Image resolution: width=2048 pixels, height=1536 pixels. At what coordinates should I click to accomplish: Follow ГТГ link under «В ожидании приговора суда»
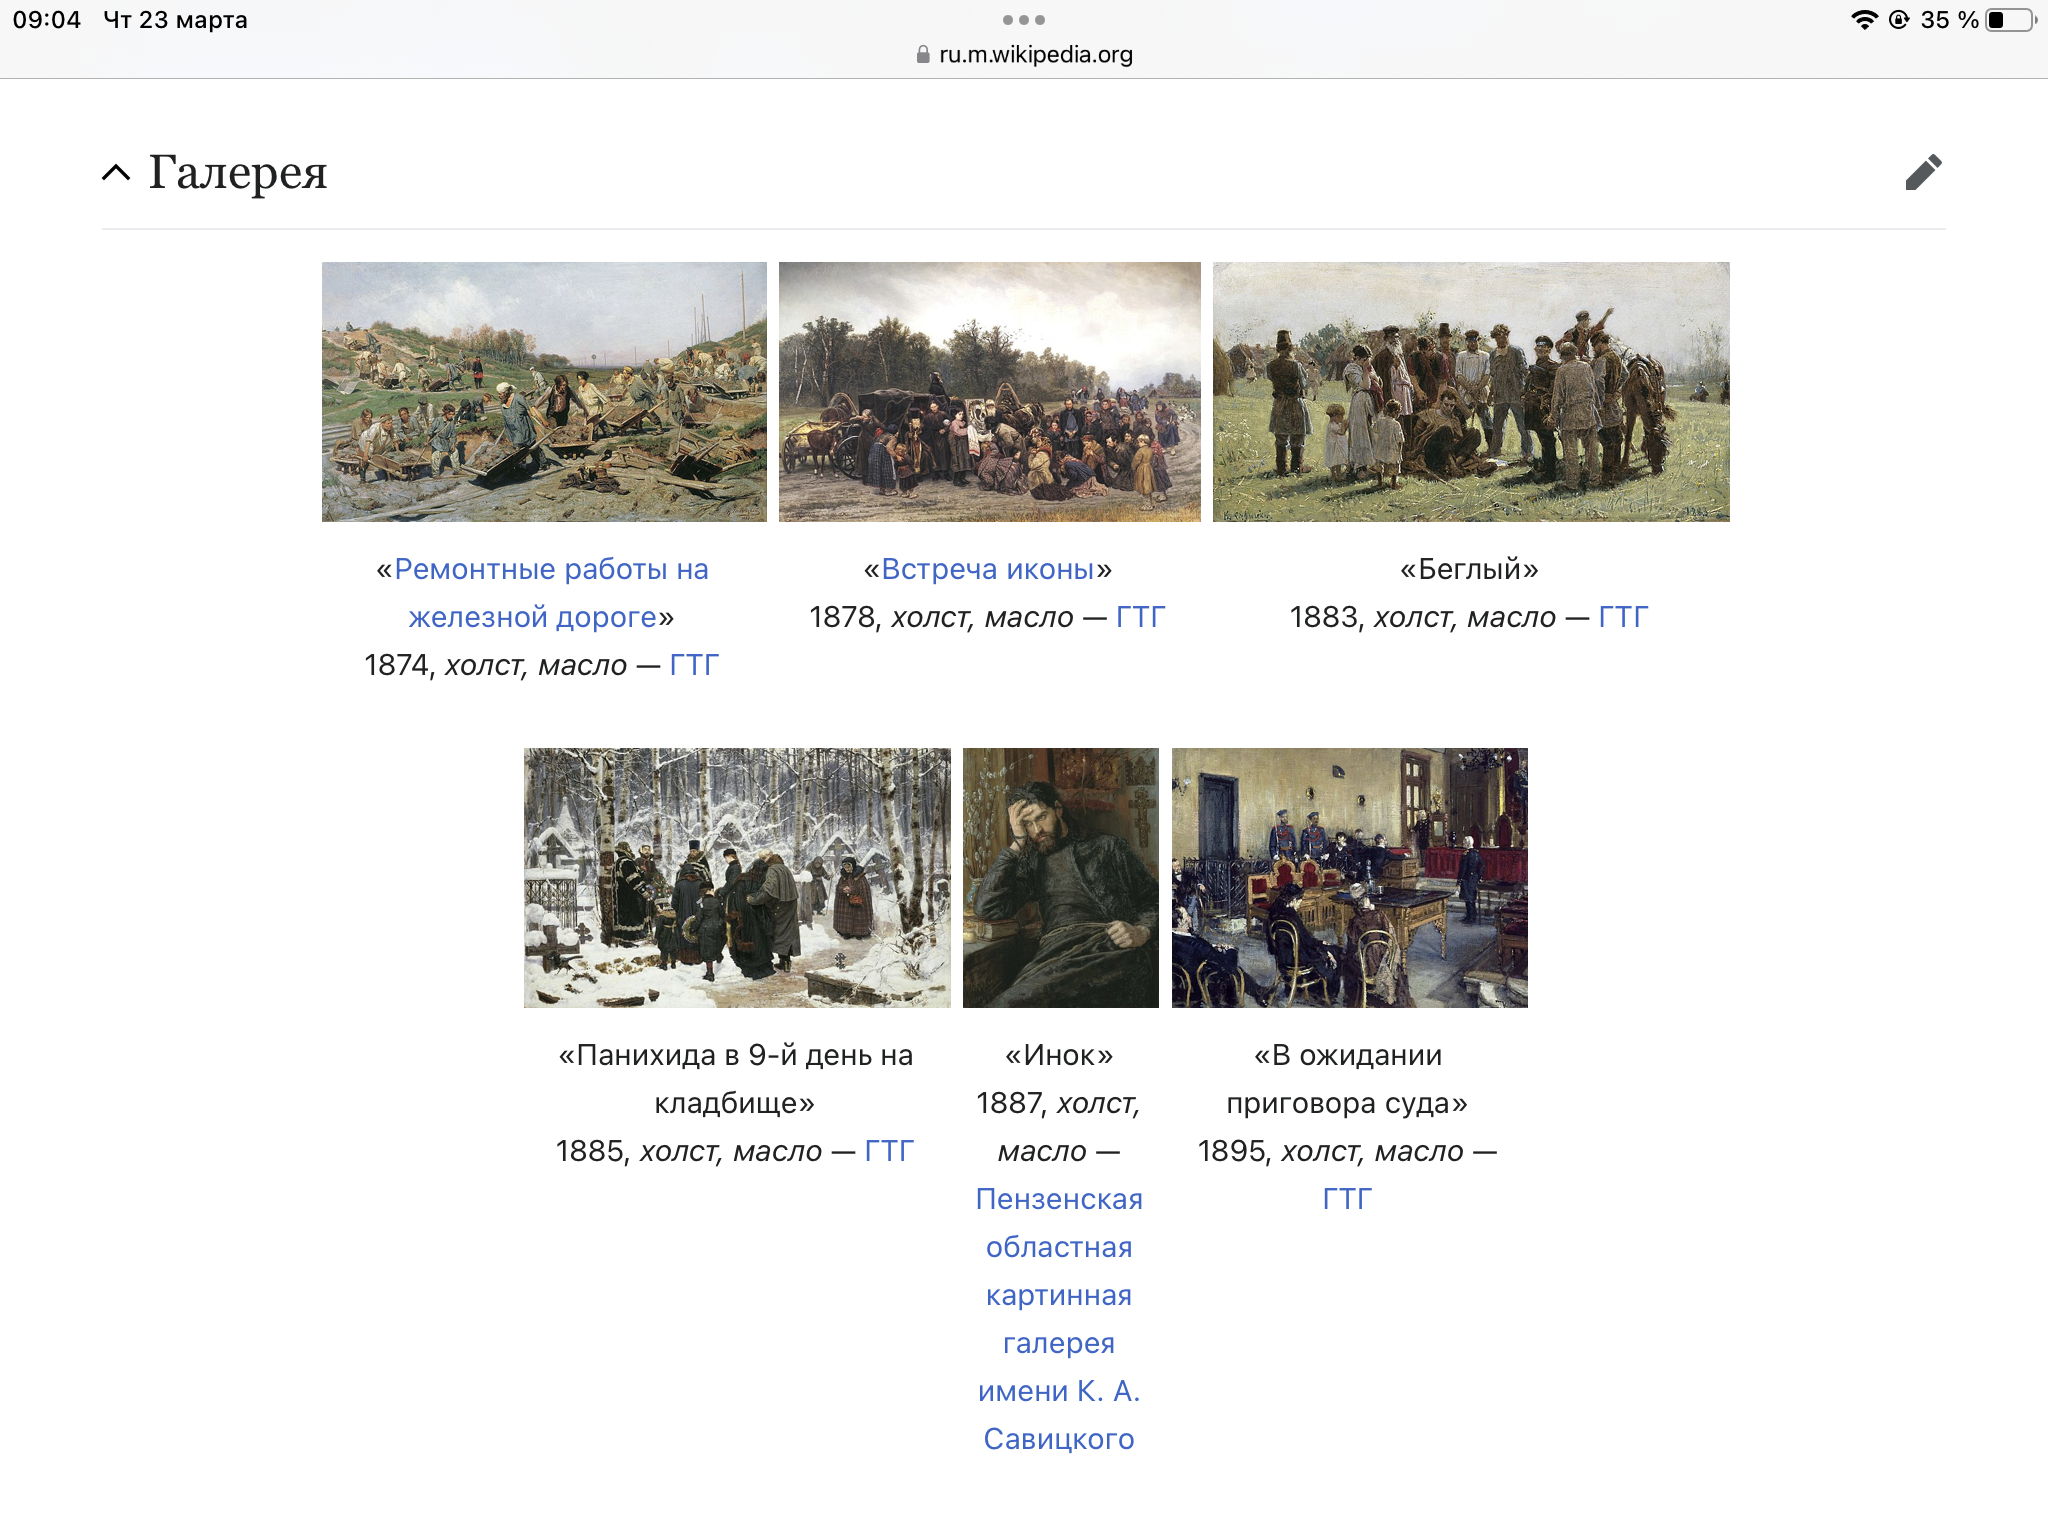1347,1199
